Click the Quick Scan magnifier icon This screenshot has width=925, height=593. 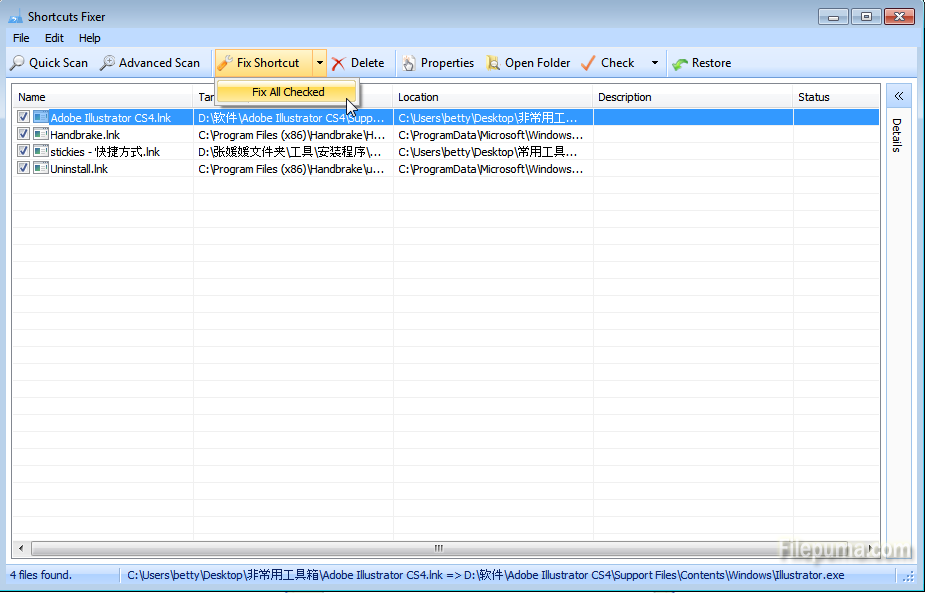click(x=17, y=63)
